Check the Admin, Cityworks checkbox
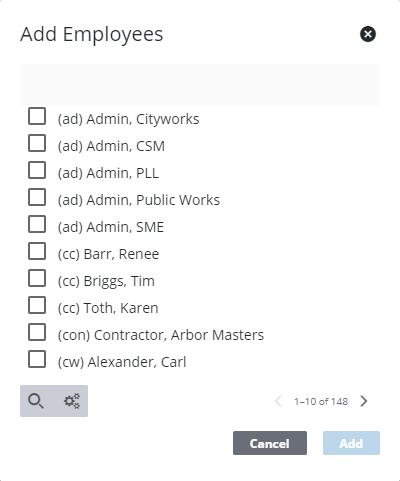Image resolution: width=400 pixels, height=481 pixels. tap(37, 116)
